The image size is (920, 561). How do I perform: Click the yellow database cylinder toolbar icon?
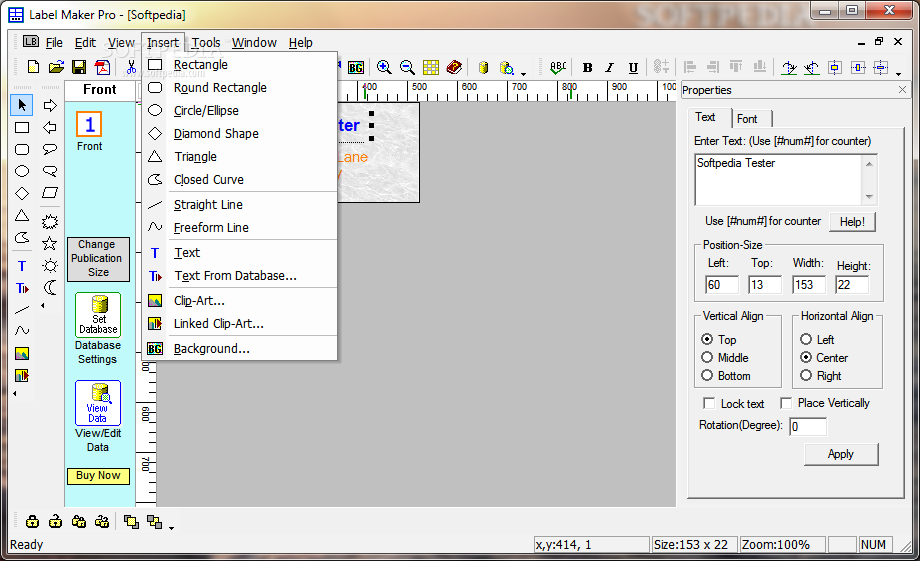[x=483, y=67]
